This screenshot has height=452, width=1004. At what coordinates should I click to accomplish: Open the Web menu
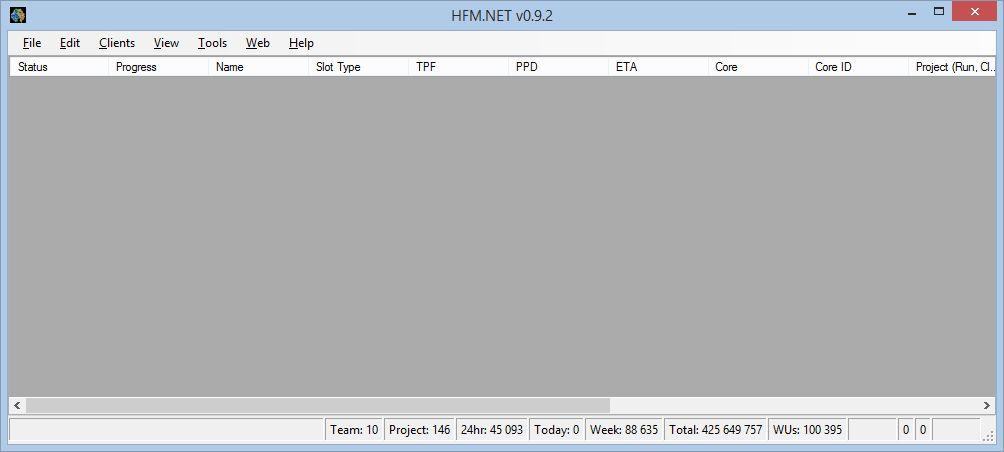257,43
